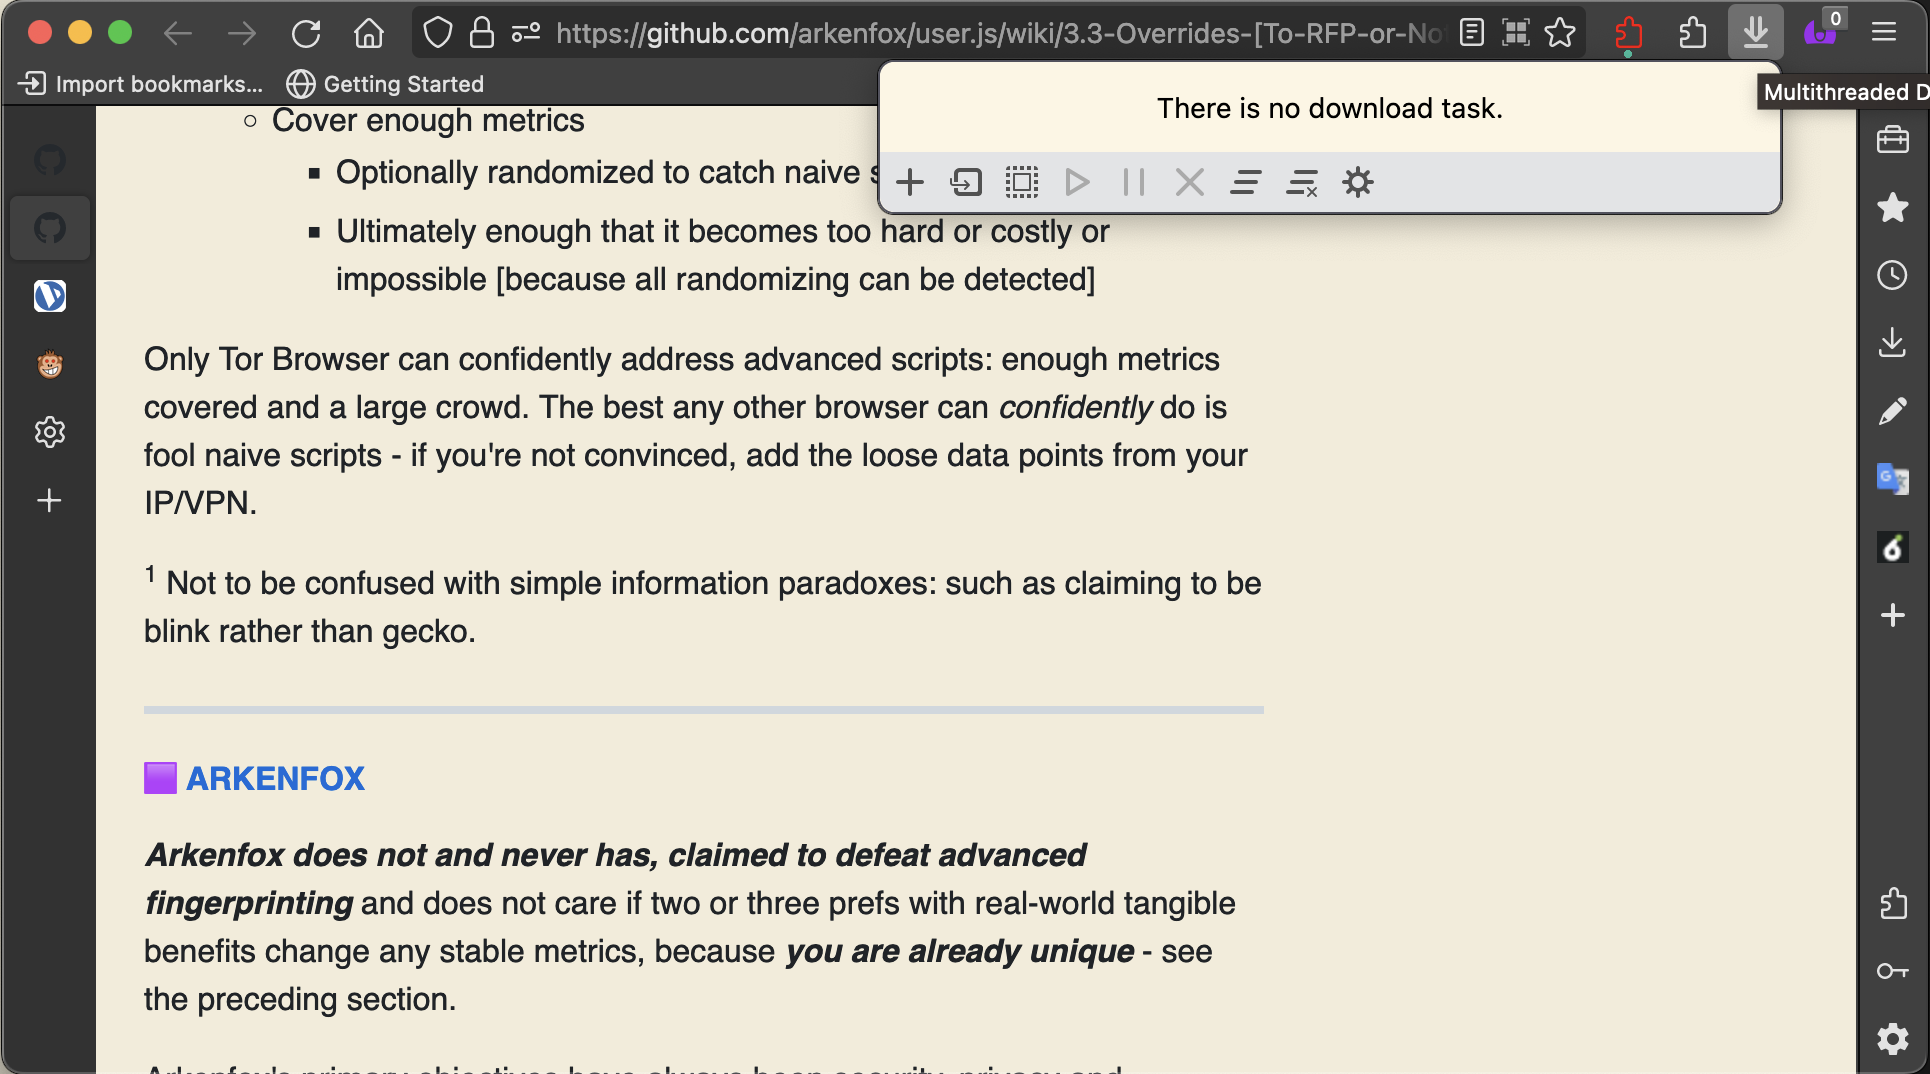Start download with the play button
1930x1074 pixels.
click(1077, 183)
